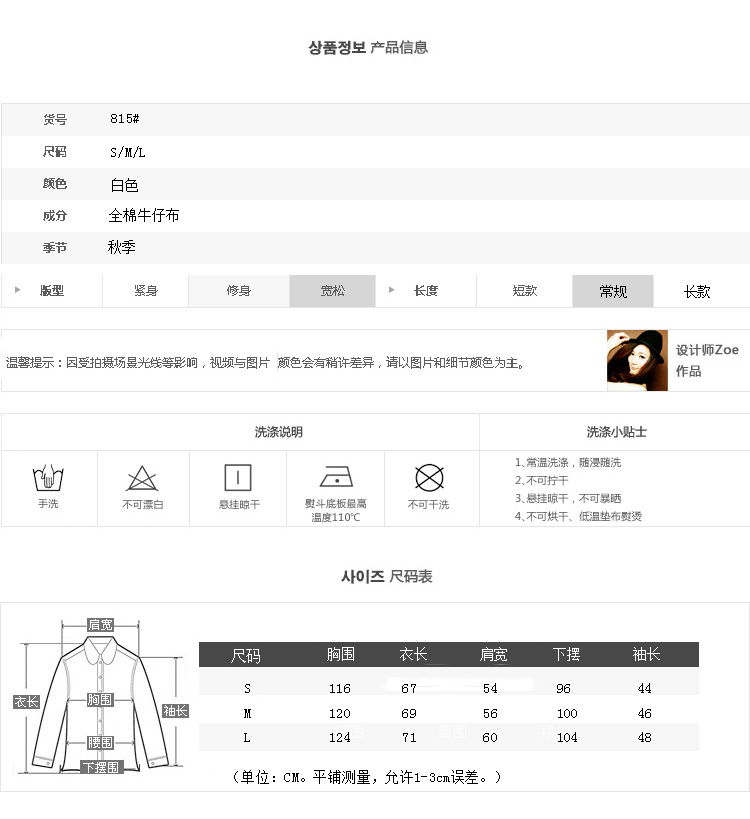Click the arrow icon beside 长度
The image size is (750, 819).
tap(391, 289)
